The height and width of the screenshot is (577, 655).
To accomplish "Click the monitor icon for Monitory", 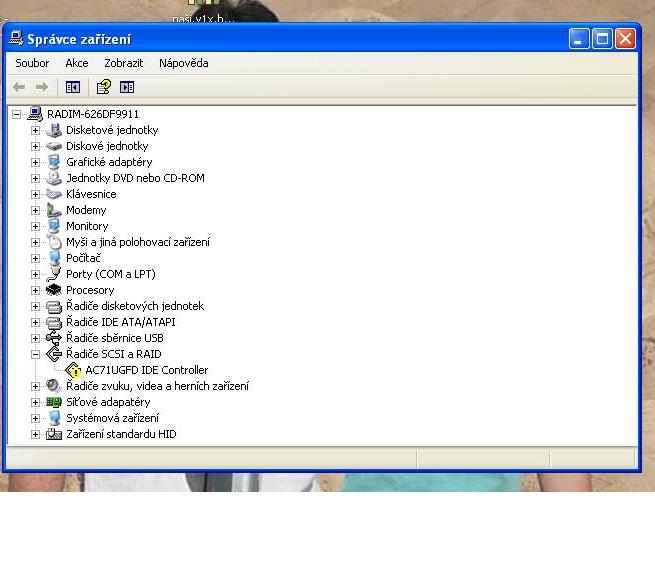I will point(54,226).
